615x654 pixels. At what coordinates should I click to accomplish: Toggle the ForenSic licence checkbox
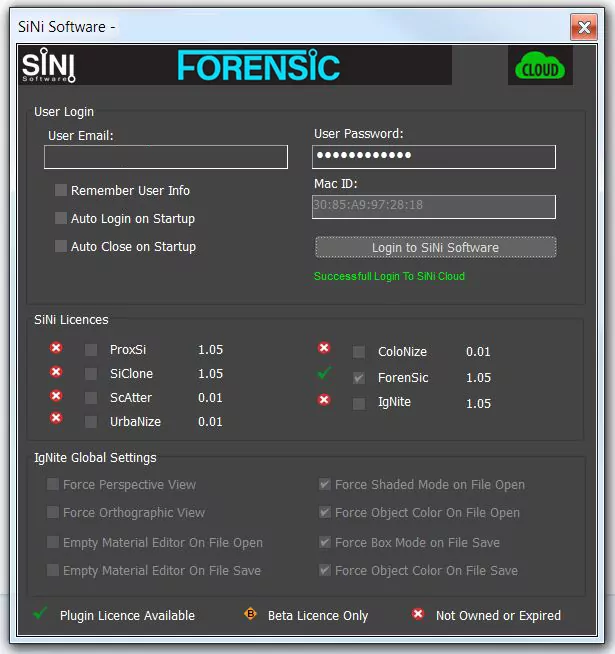click(359, 378)
